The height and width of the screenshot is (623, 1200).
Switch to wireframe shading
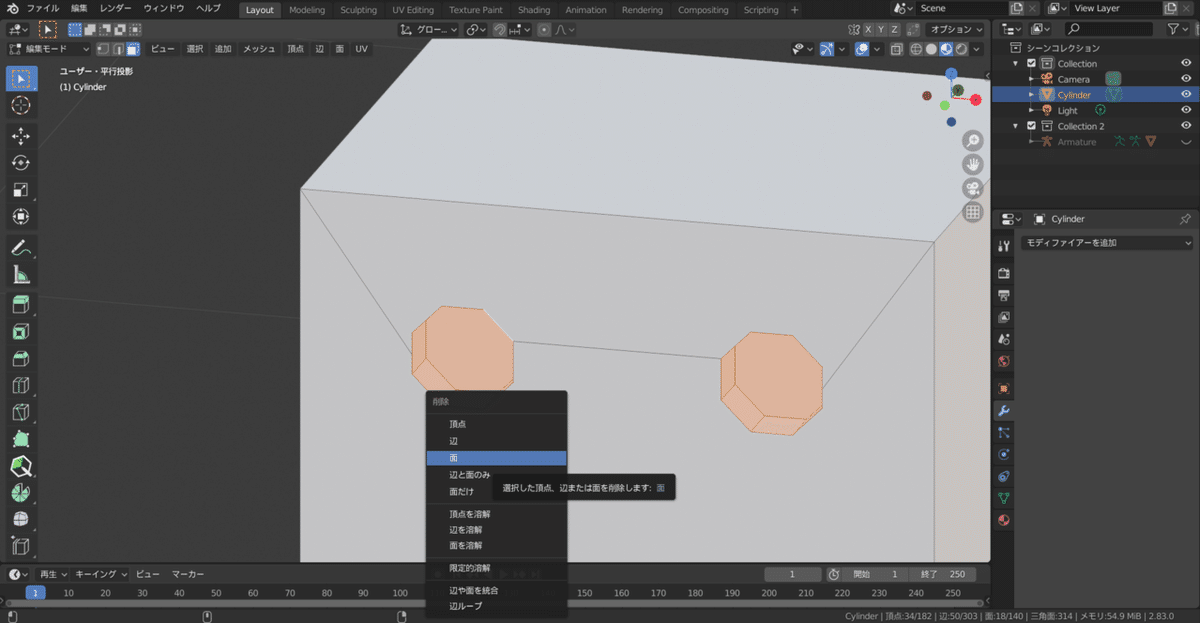click(x=916, y=49)
